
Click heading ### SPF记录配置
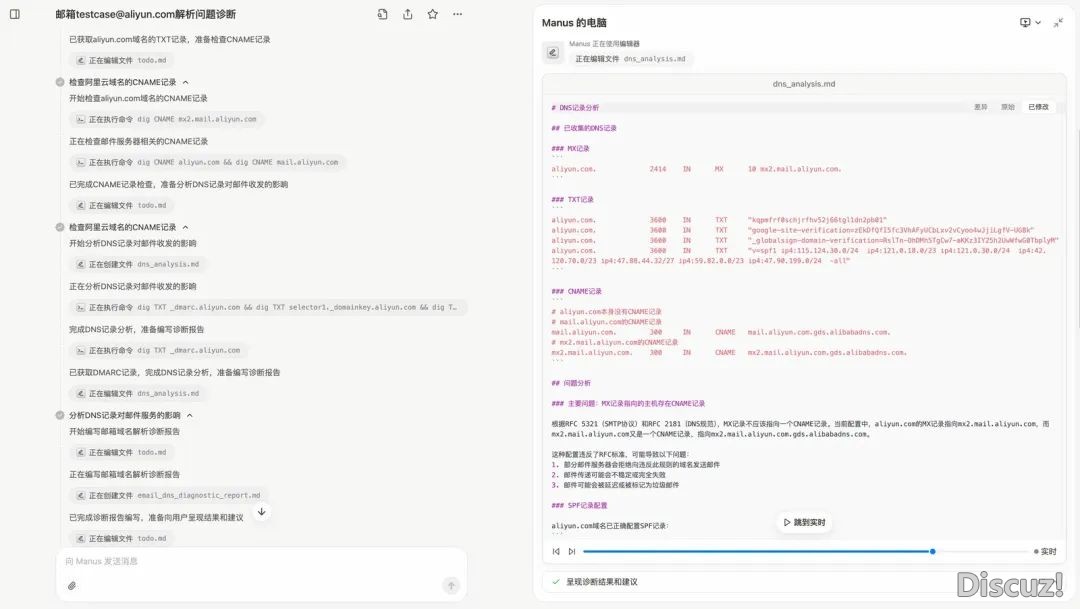(579, 505)
